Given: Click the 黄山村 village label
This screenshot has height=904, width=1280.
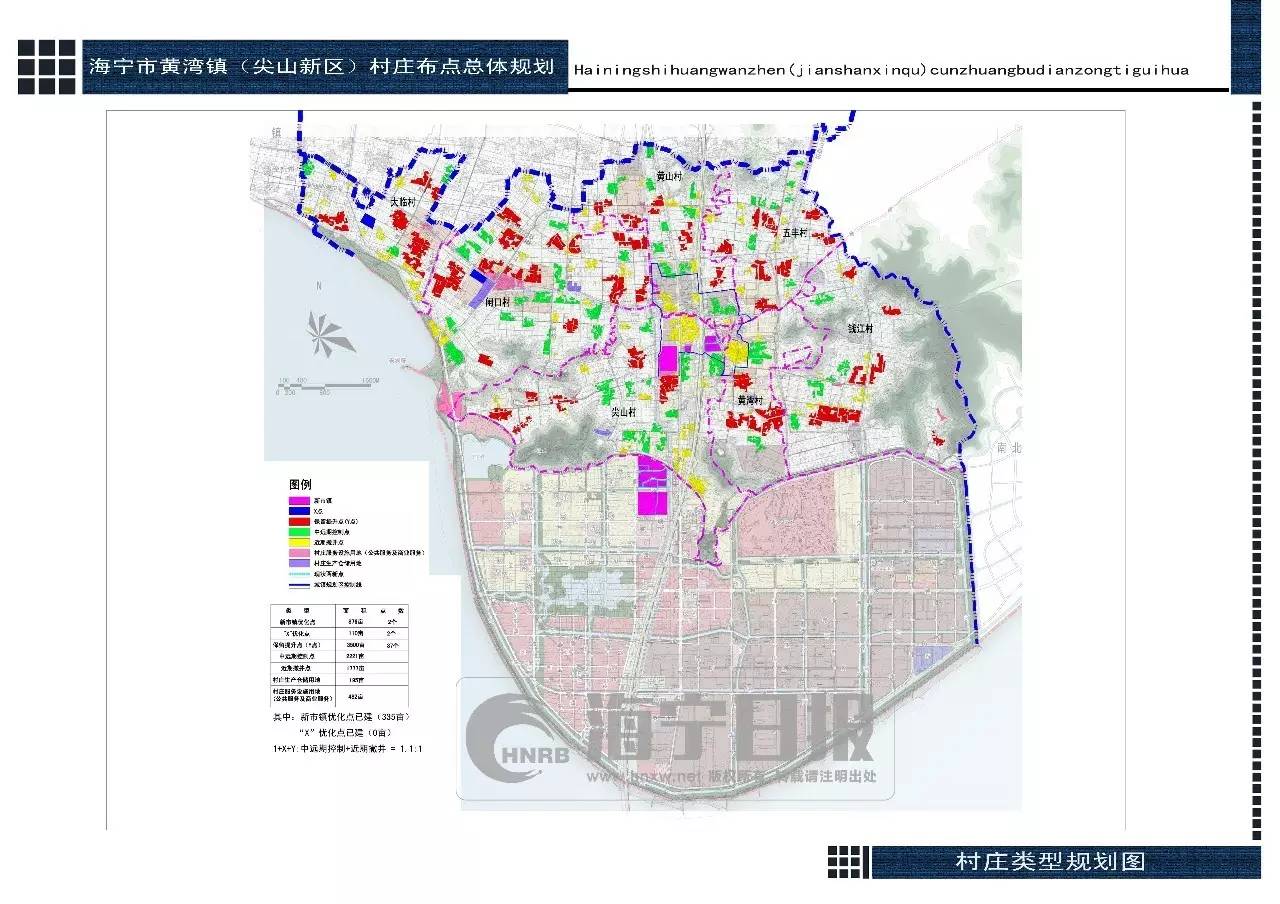Looking at the screenshot, I should click(668, 176).
